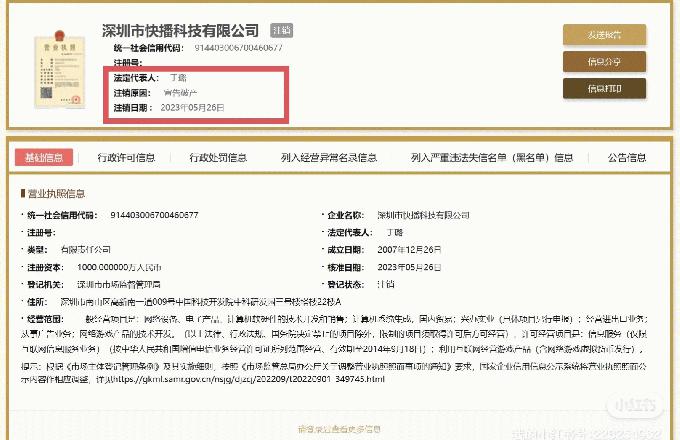Viewport: 680px width, 440px height.
Task: Open the 列入经营异常名录信息 tab
Action: point(329,157)
